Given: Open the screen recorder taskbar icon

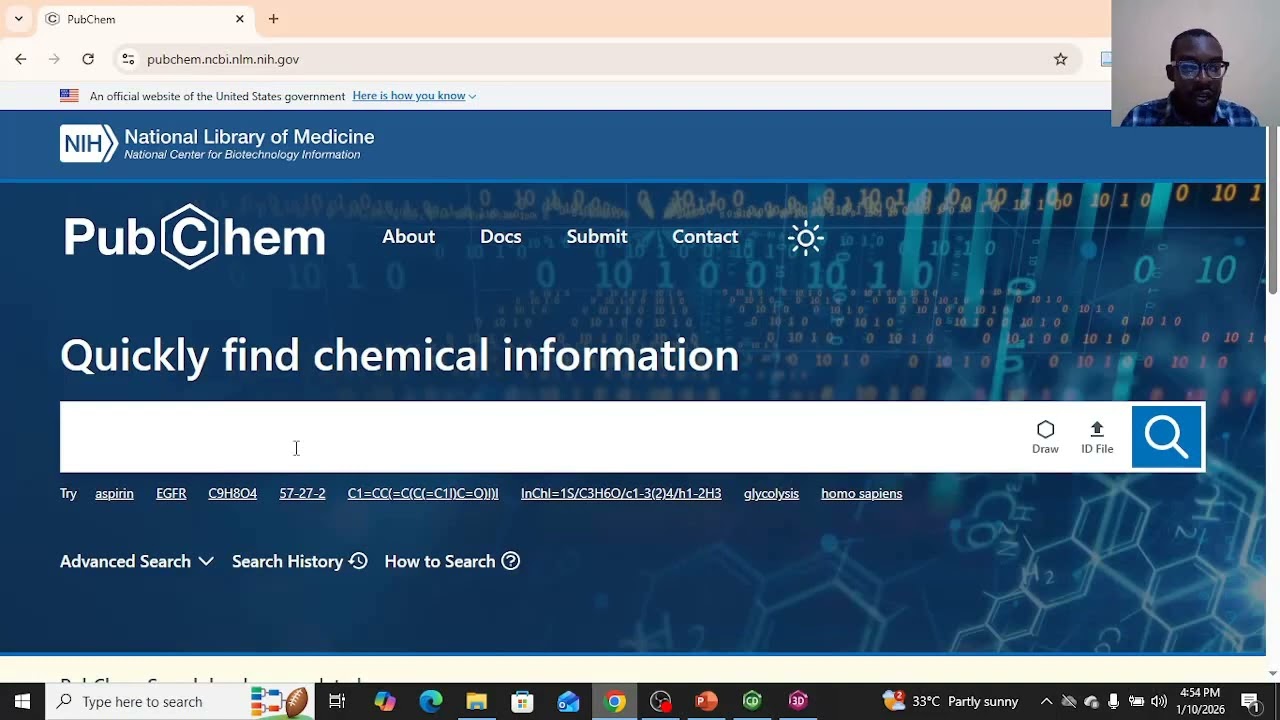Looking at the screenshot, I should point(661,702).
